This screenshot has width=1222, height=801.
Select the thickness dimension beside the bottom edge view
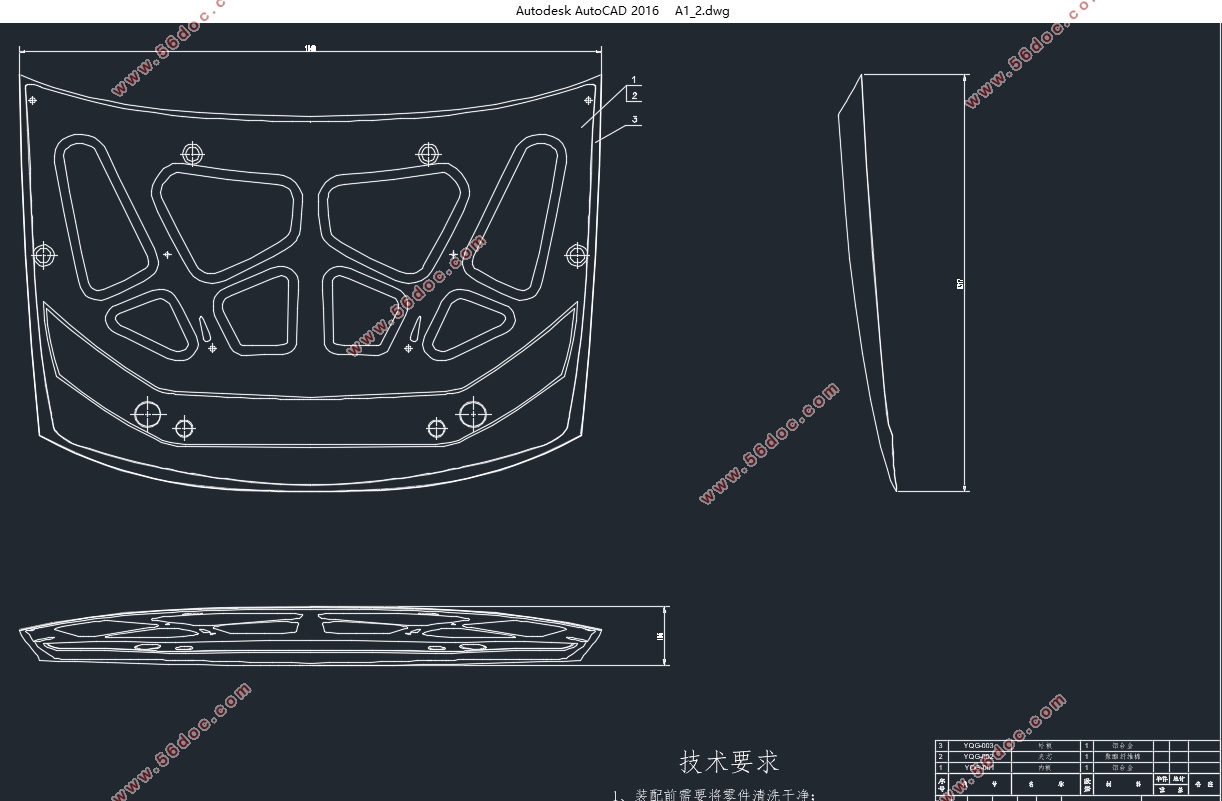661,636
